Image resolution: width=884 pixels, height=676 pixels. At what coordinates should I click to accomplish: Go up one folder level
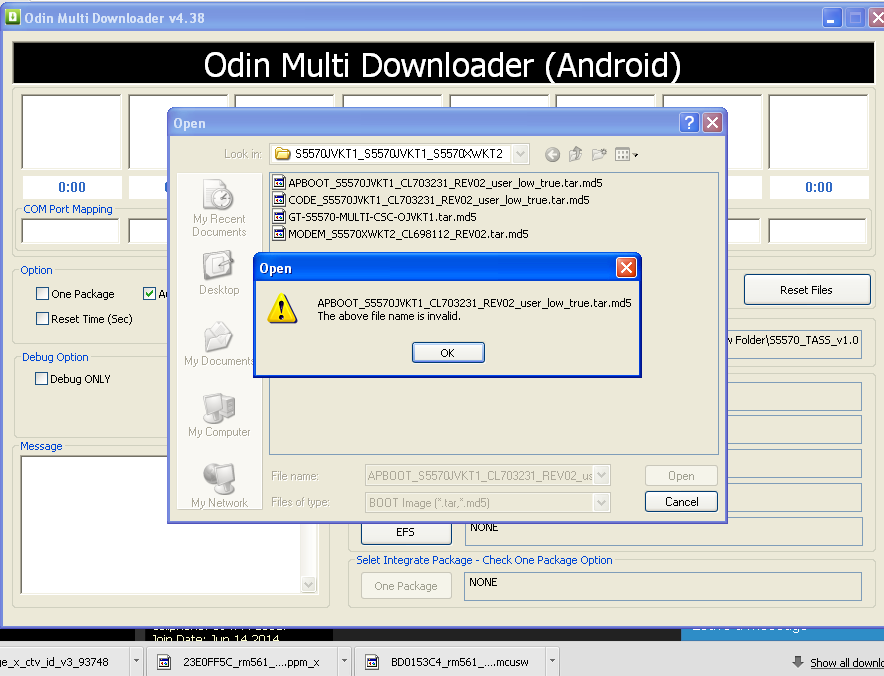[x=576, y=154]
